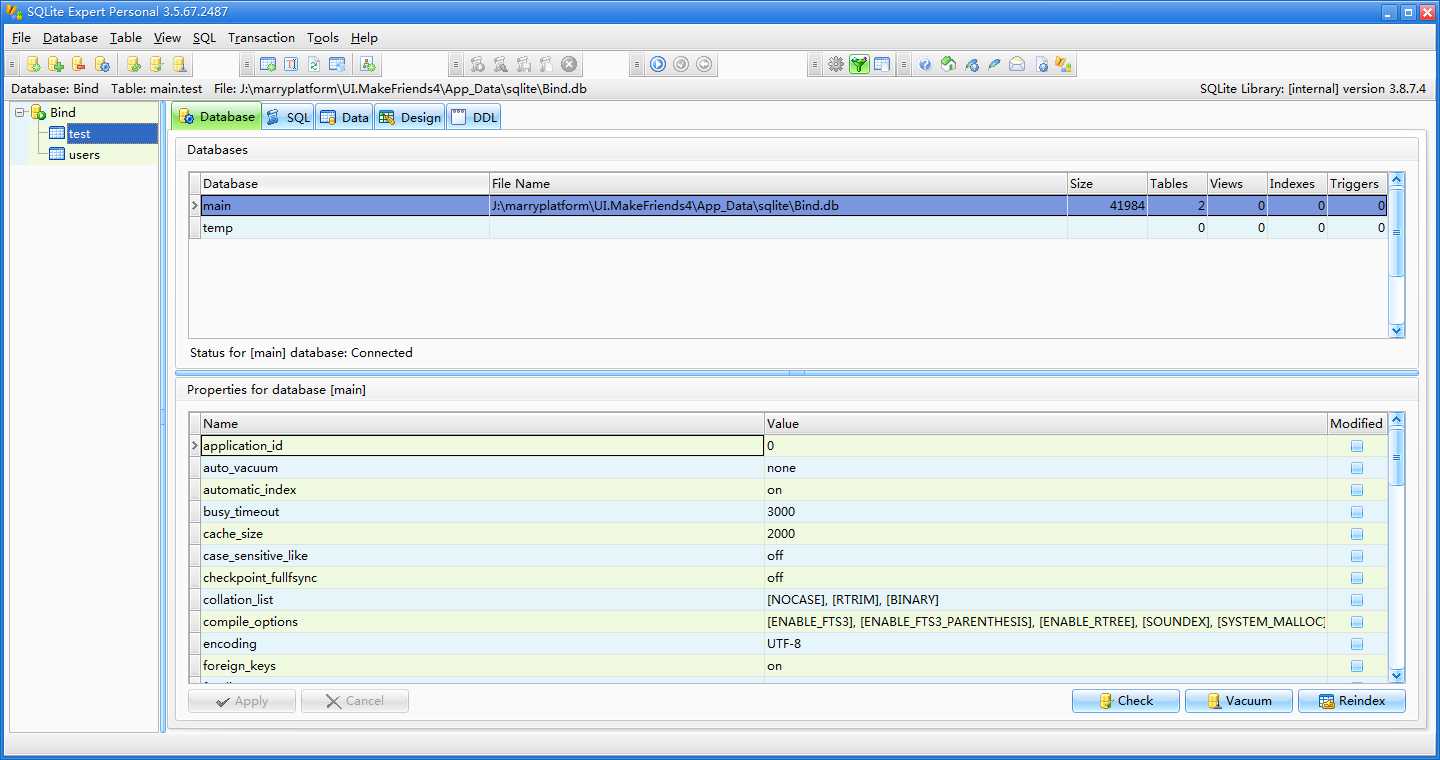
Task: Click the up arrow of properties scrollbar
Action: [1397, 420]
